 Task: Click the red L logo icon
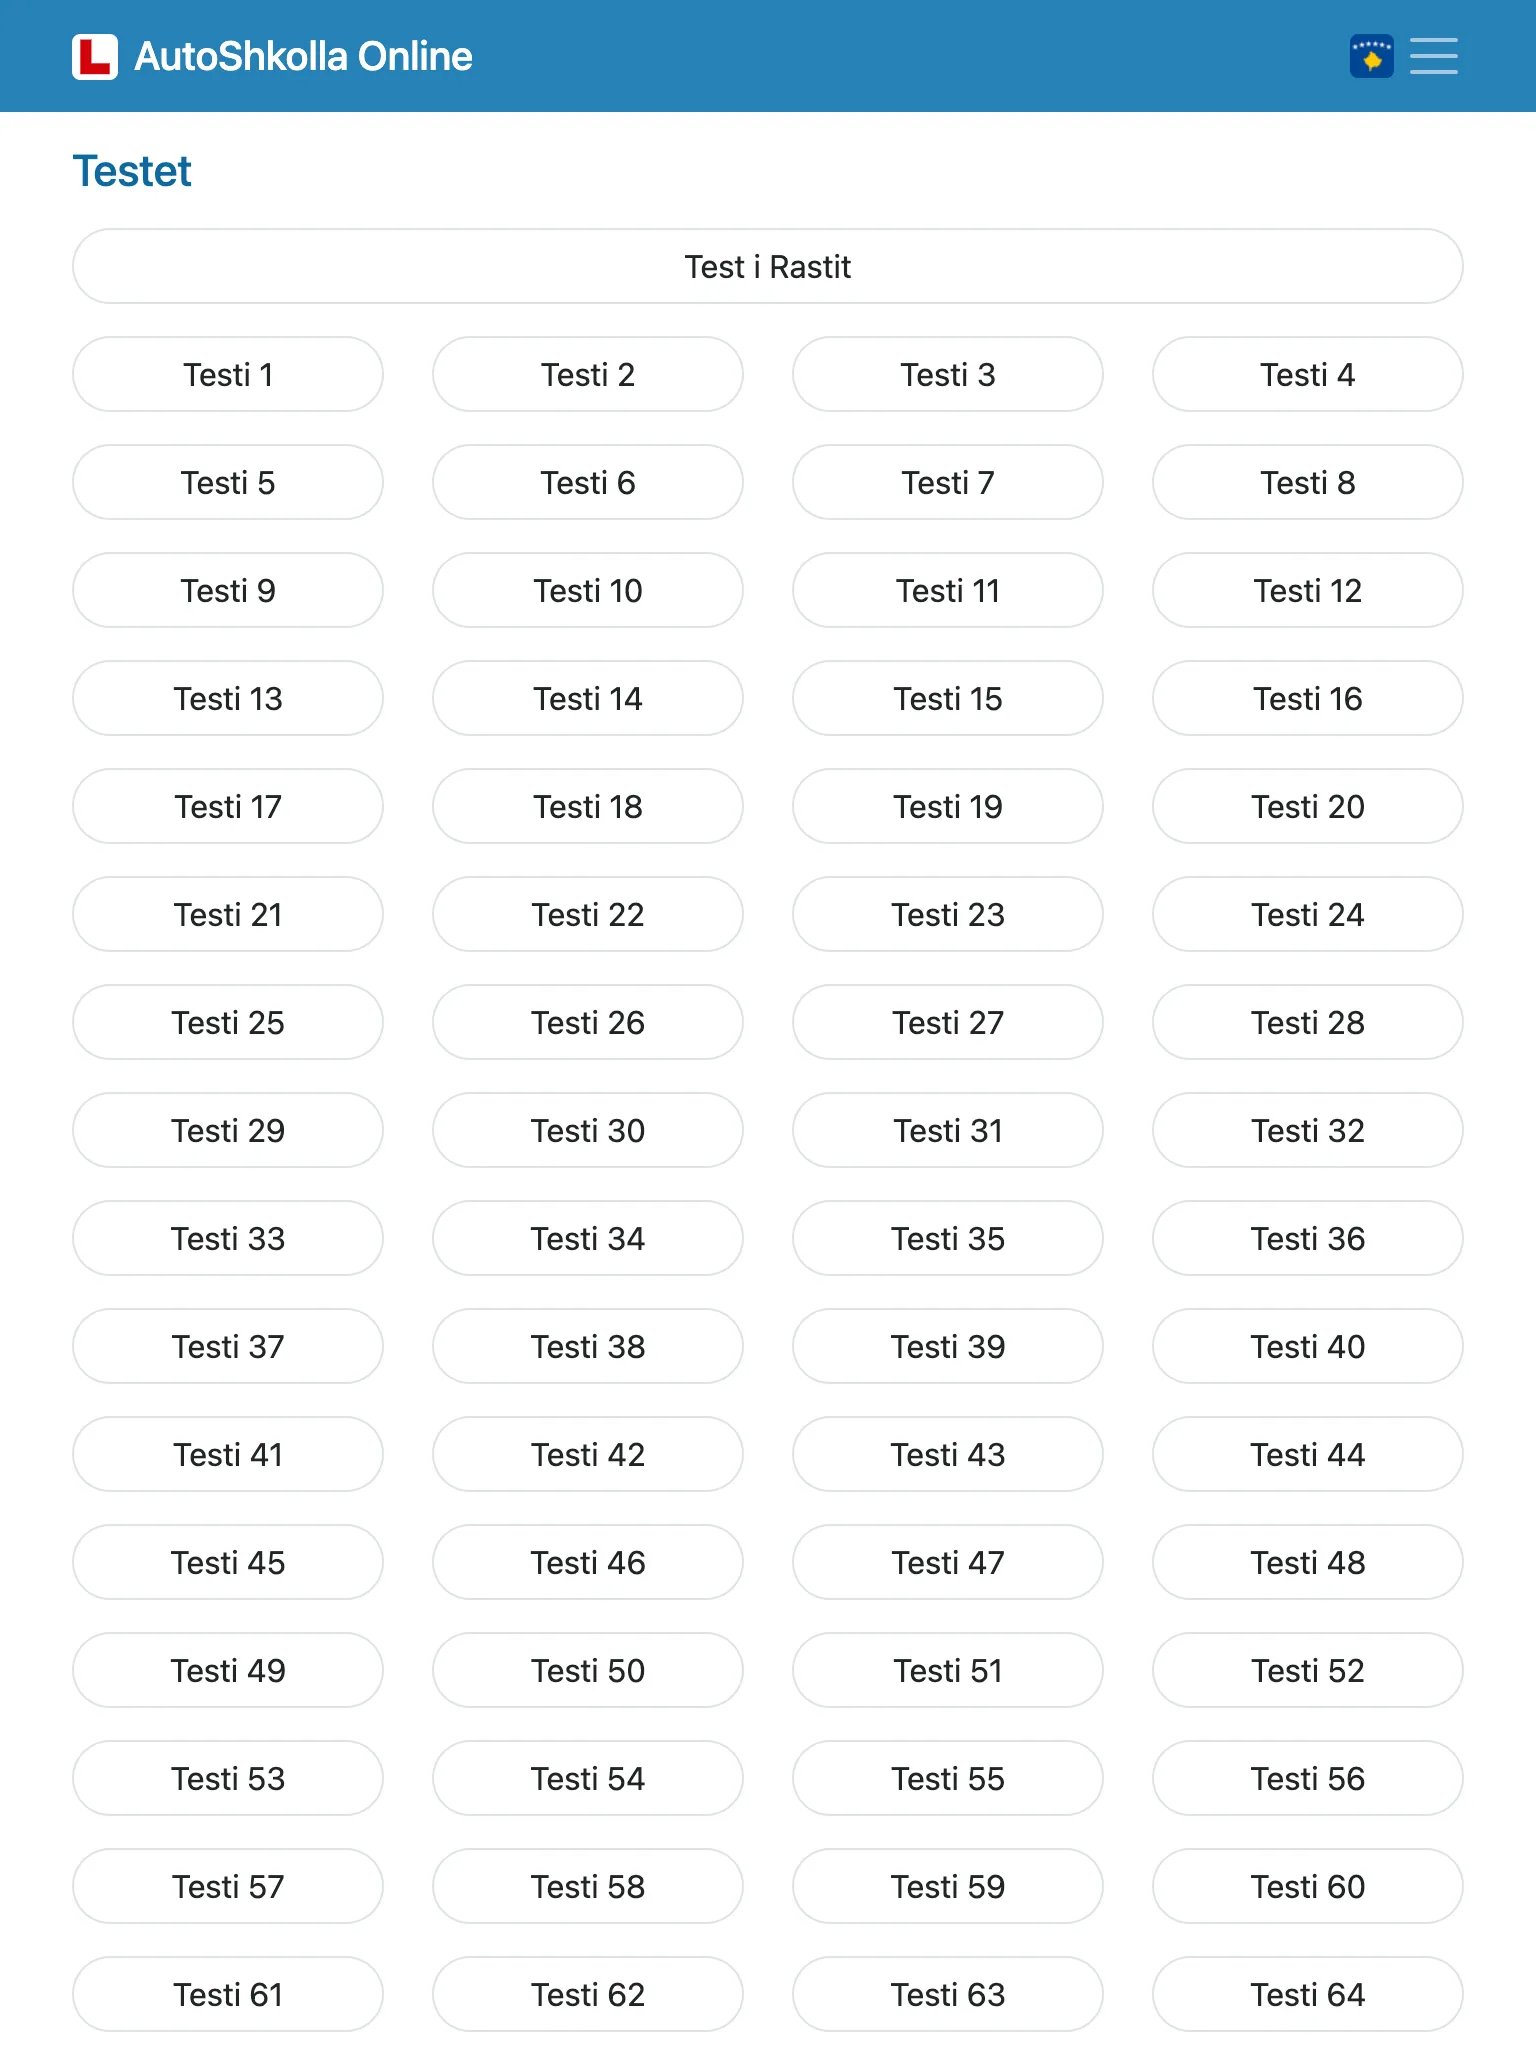[95, 56]
